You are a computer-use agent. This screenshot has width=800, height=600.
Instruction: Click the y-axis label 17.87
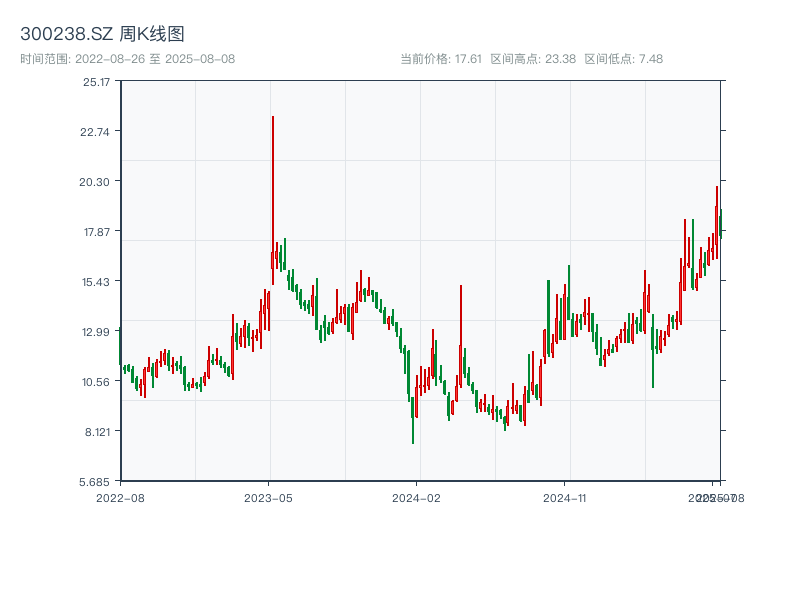(97, 232)
